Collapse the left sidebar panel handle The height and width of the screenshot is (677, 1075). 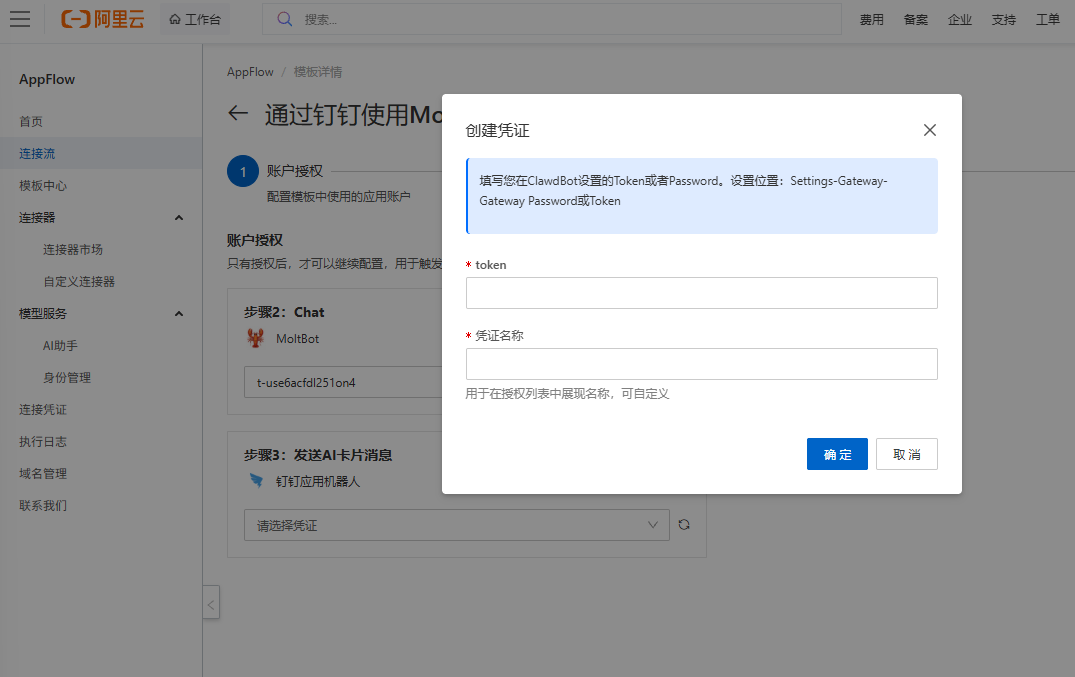pos(211,603)
